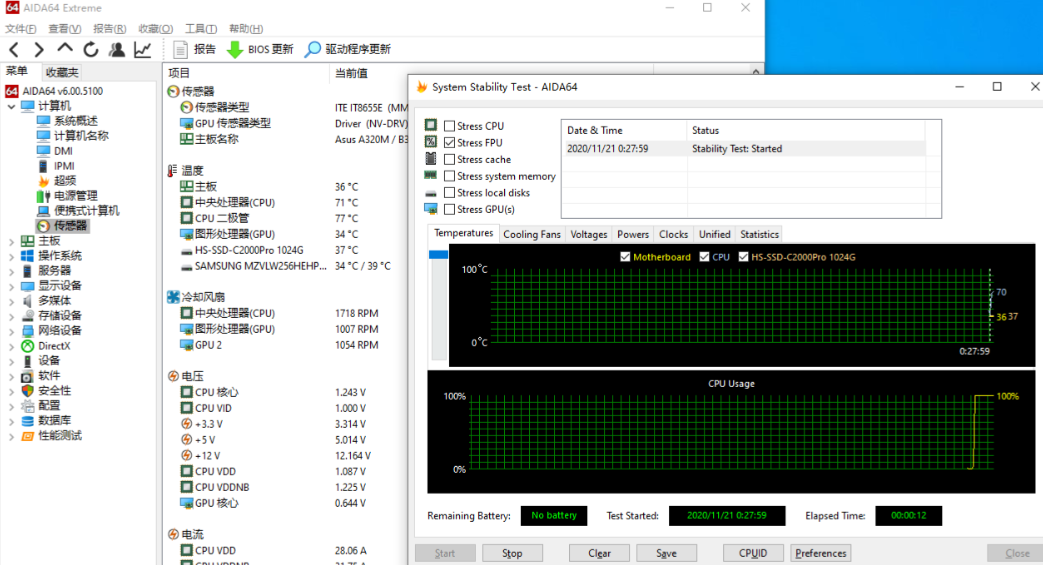Click the 驱动程序更新 magnifier icon
1043x565 pixels.
pos(312,49)
